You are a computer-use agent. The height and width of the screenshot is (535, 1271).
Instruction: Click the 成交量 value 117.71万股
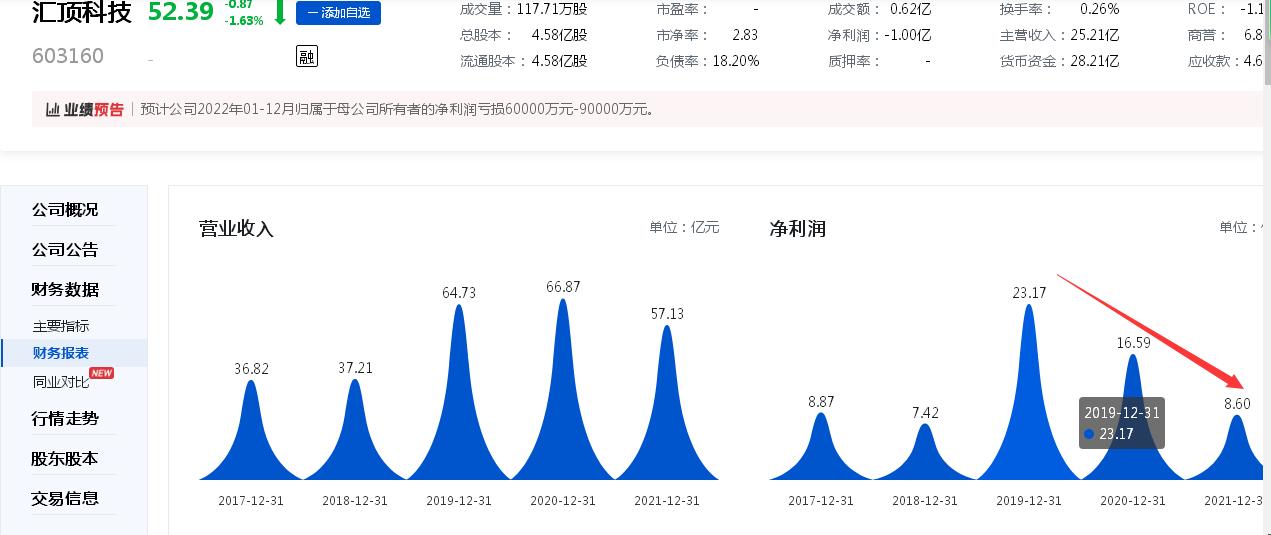point(554,9)
